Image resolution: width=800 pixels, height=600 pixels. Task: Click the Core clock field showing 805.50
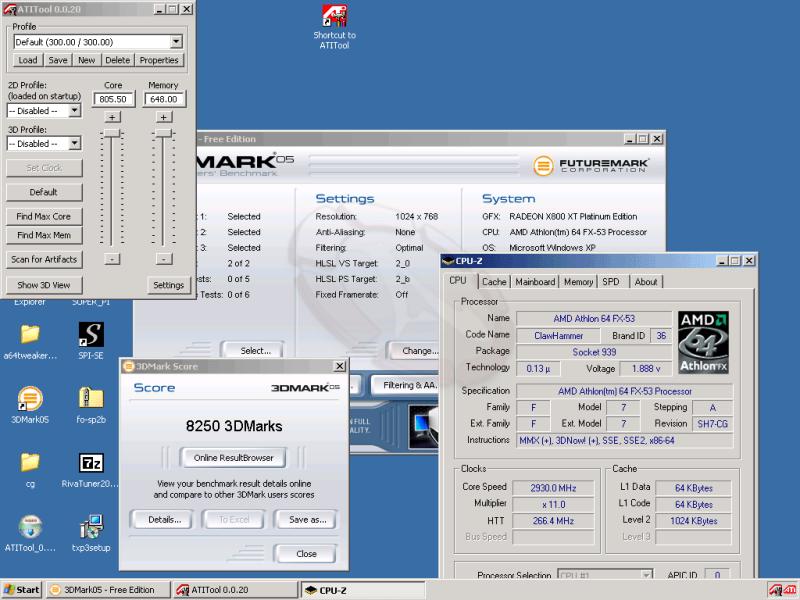(113, 99)
